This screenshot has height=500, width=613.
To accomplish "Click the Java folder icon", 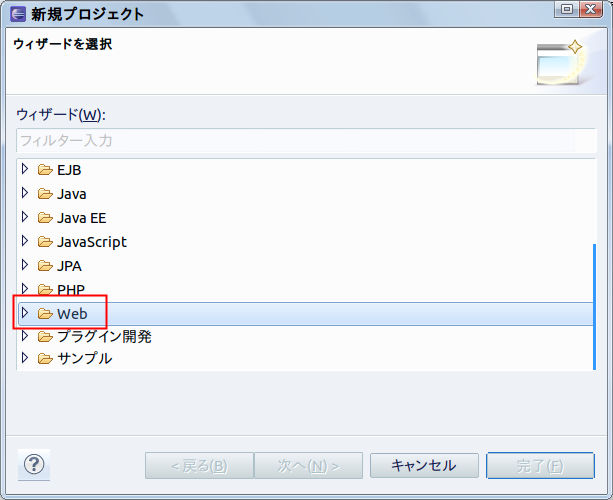I will click(45, 194).
